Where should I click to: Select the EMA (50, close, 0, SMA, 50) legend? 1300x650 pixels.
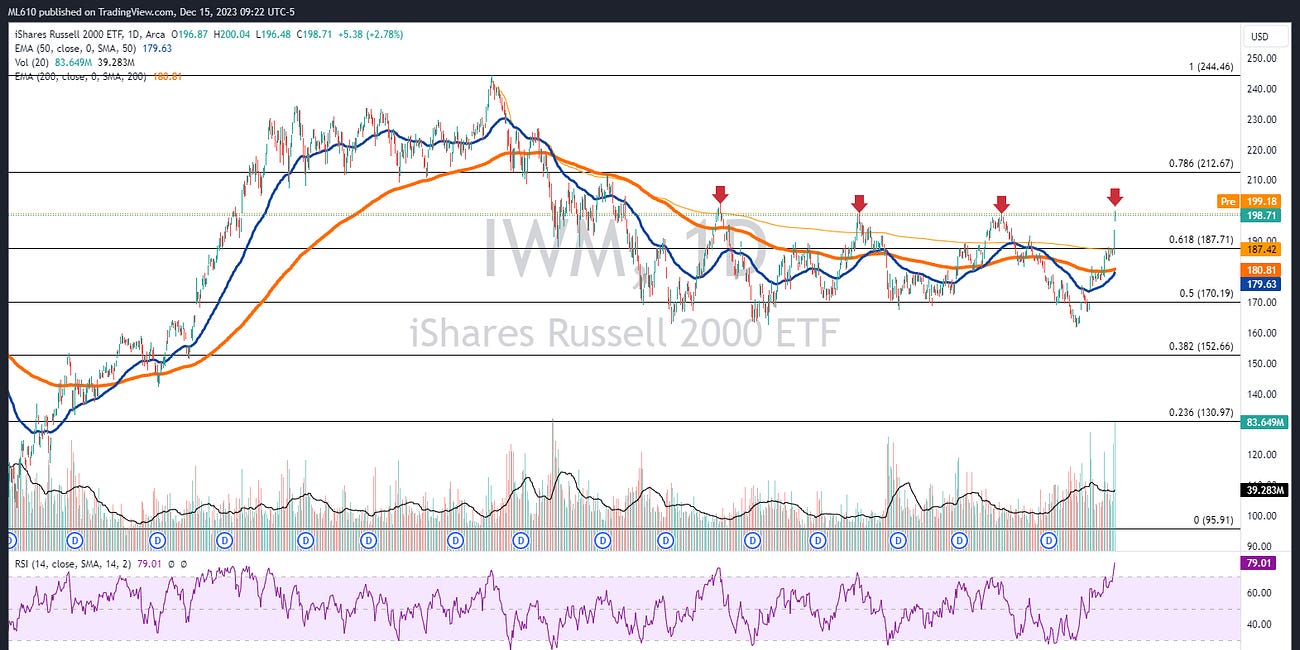[x=76, y=47]
